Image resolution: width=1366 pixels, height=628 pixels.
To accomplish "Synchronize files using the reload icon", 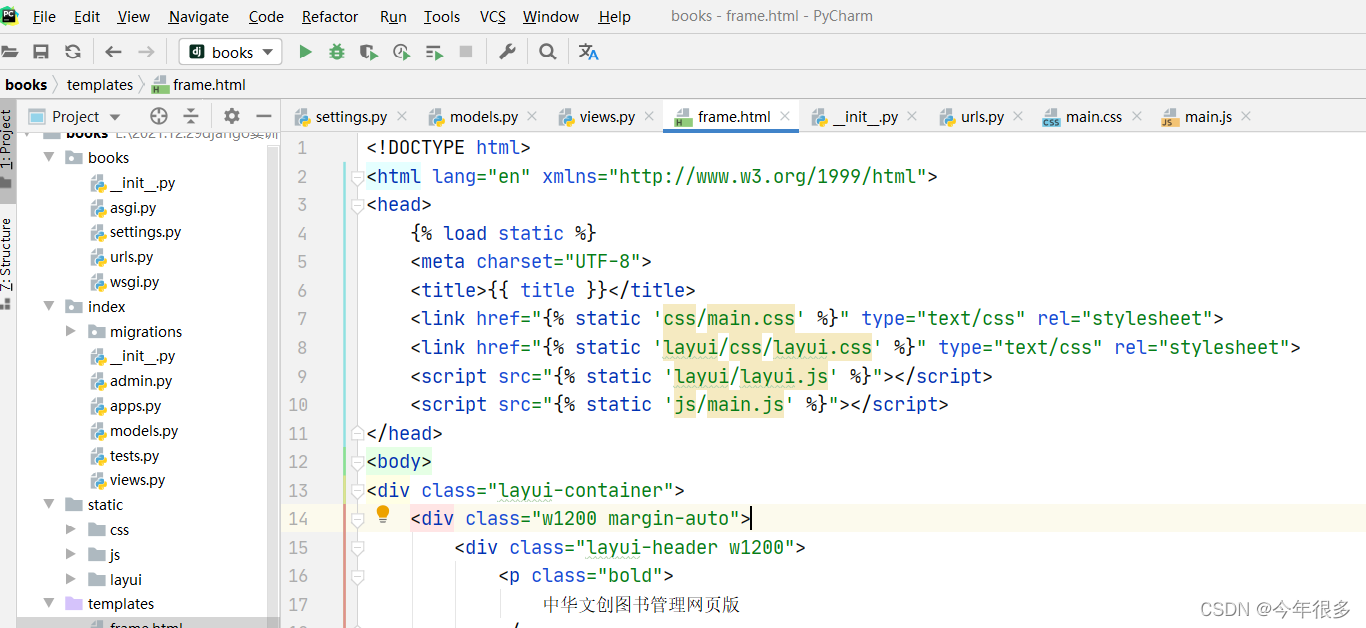I will pyautogui.click(x=73, y=52).
